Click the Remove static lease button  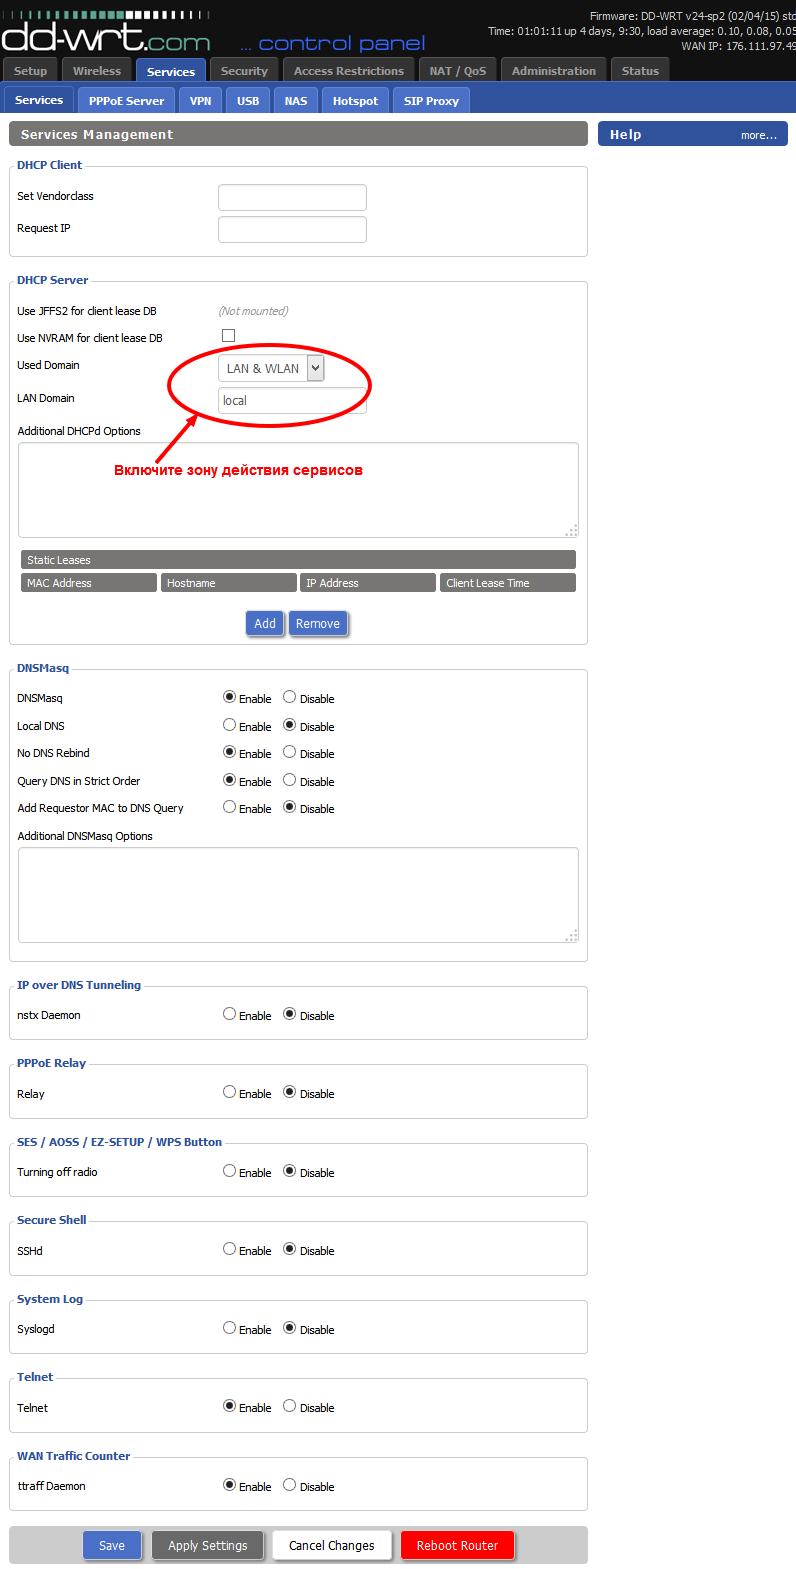(318, 624)
